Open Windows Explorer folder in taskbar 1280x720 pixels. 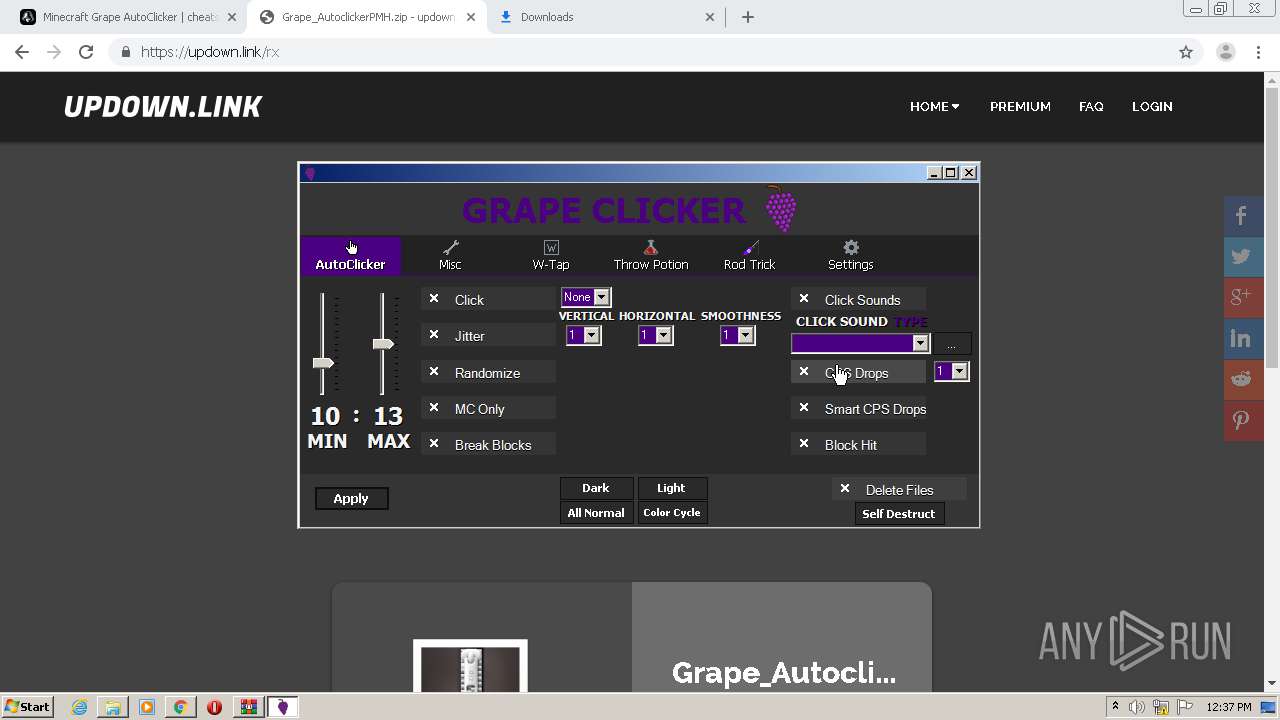pyautogui.click(x=112, y=707)
